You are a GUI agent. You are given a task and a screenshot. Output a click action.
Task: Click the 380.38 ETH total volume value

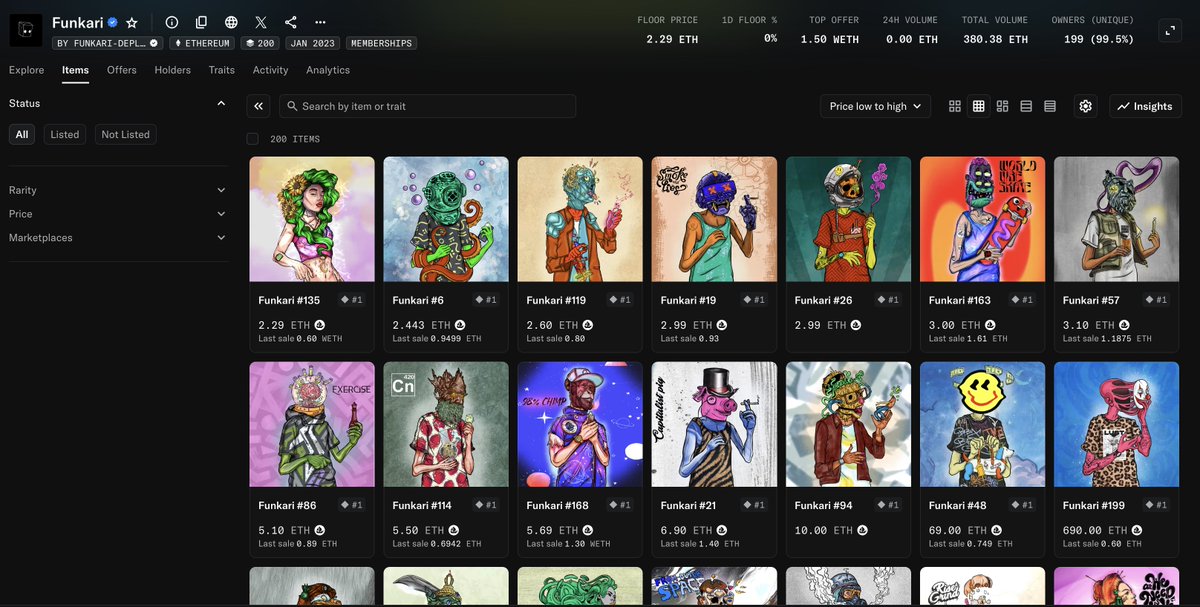coord(994,39)
